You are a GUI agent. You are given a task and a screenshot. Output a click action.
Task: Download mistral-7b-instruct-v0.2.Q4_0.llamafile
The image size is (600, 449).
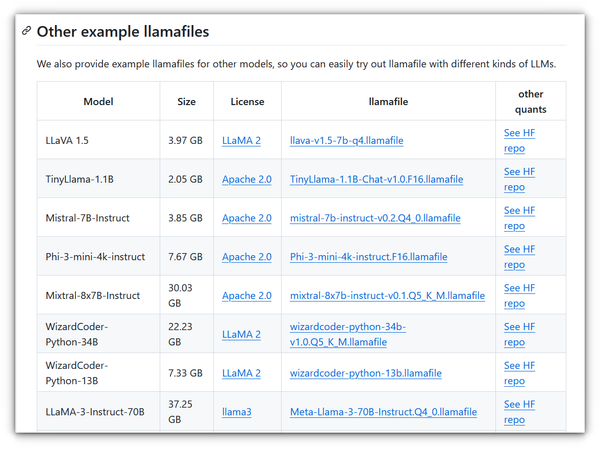(x=375, y=218)
